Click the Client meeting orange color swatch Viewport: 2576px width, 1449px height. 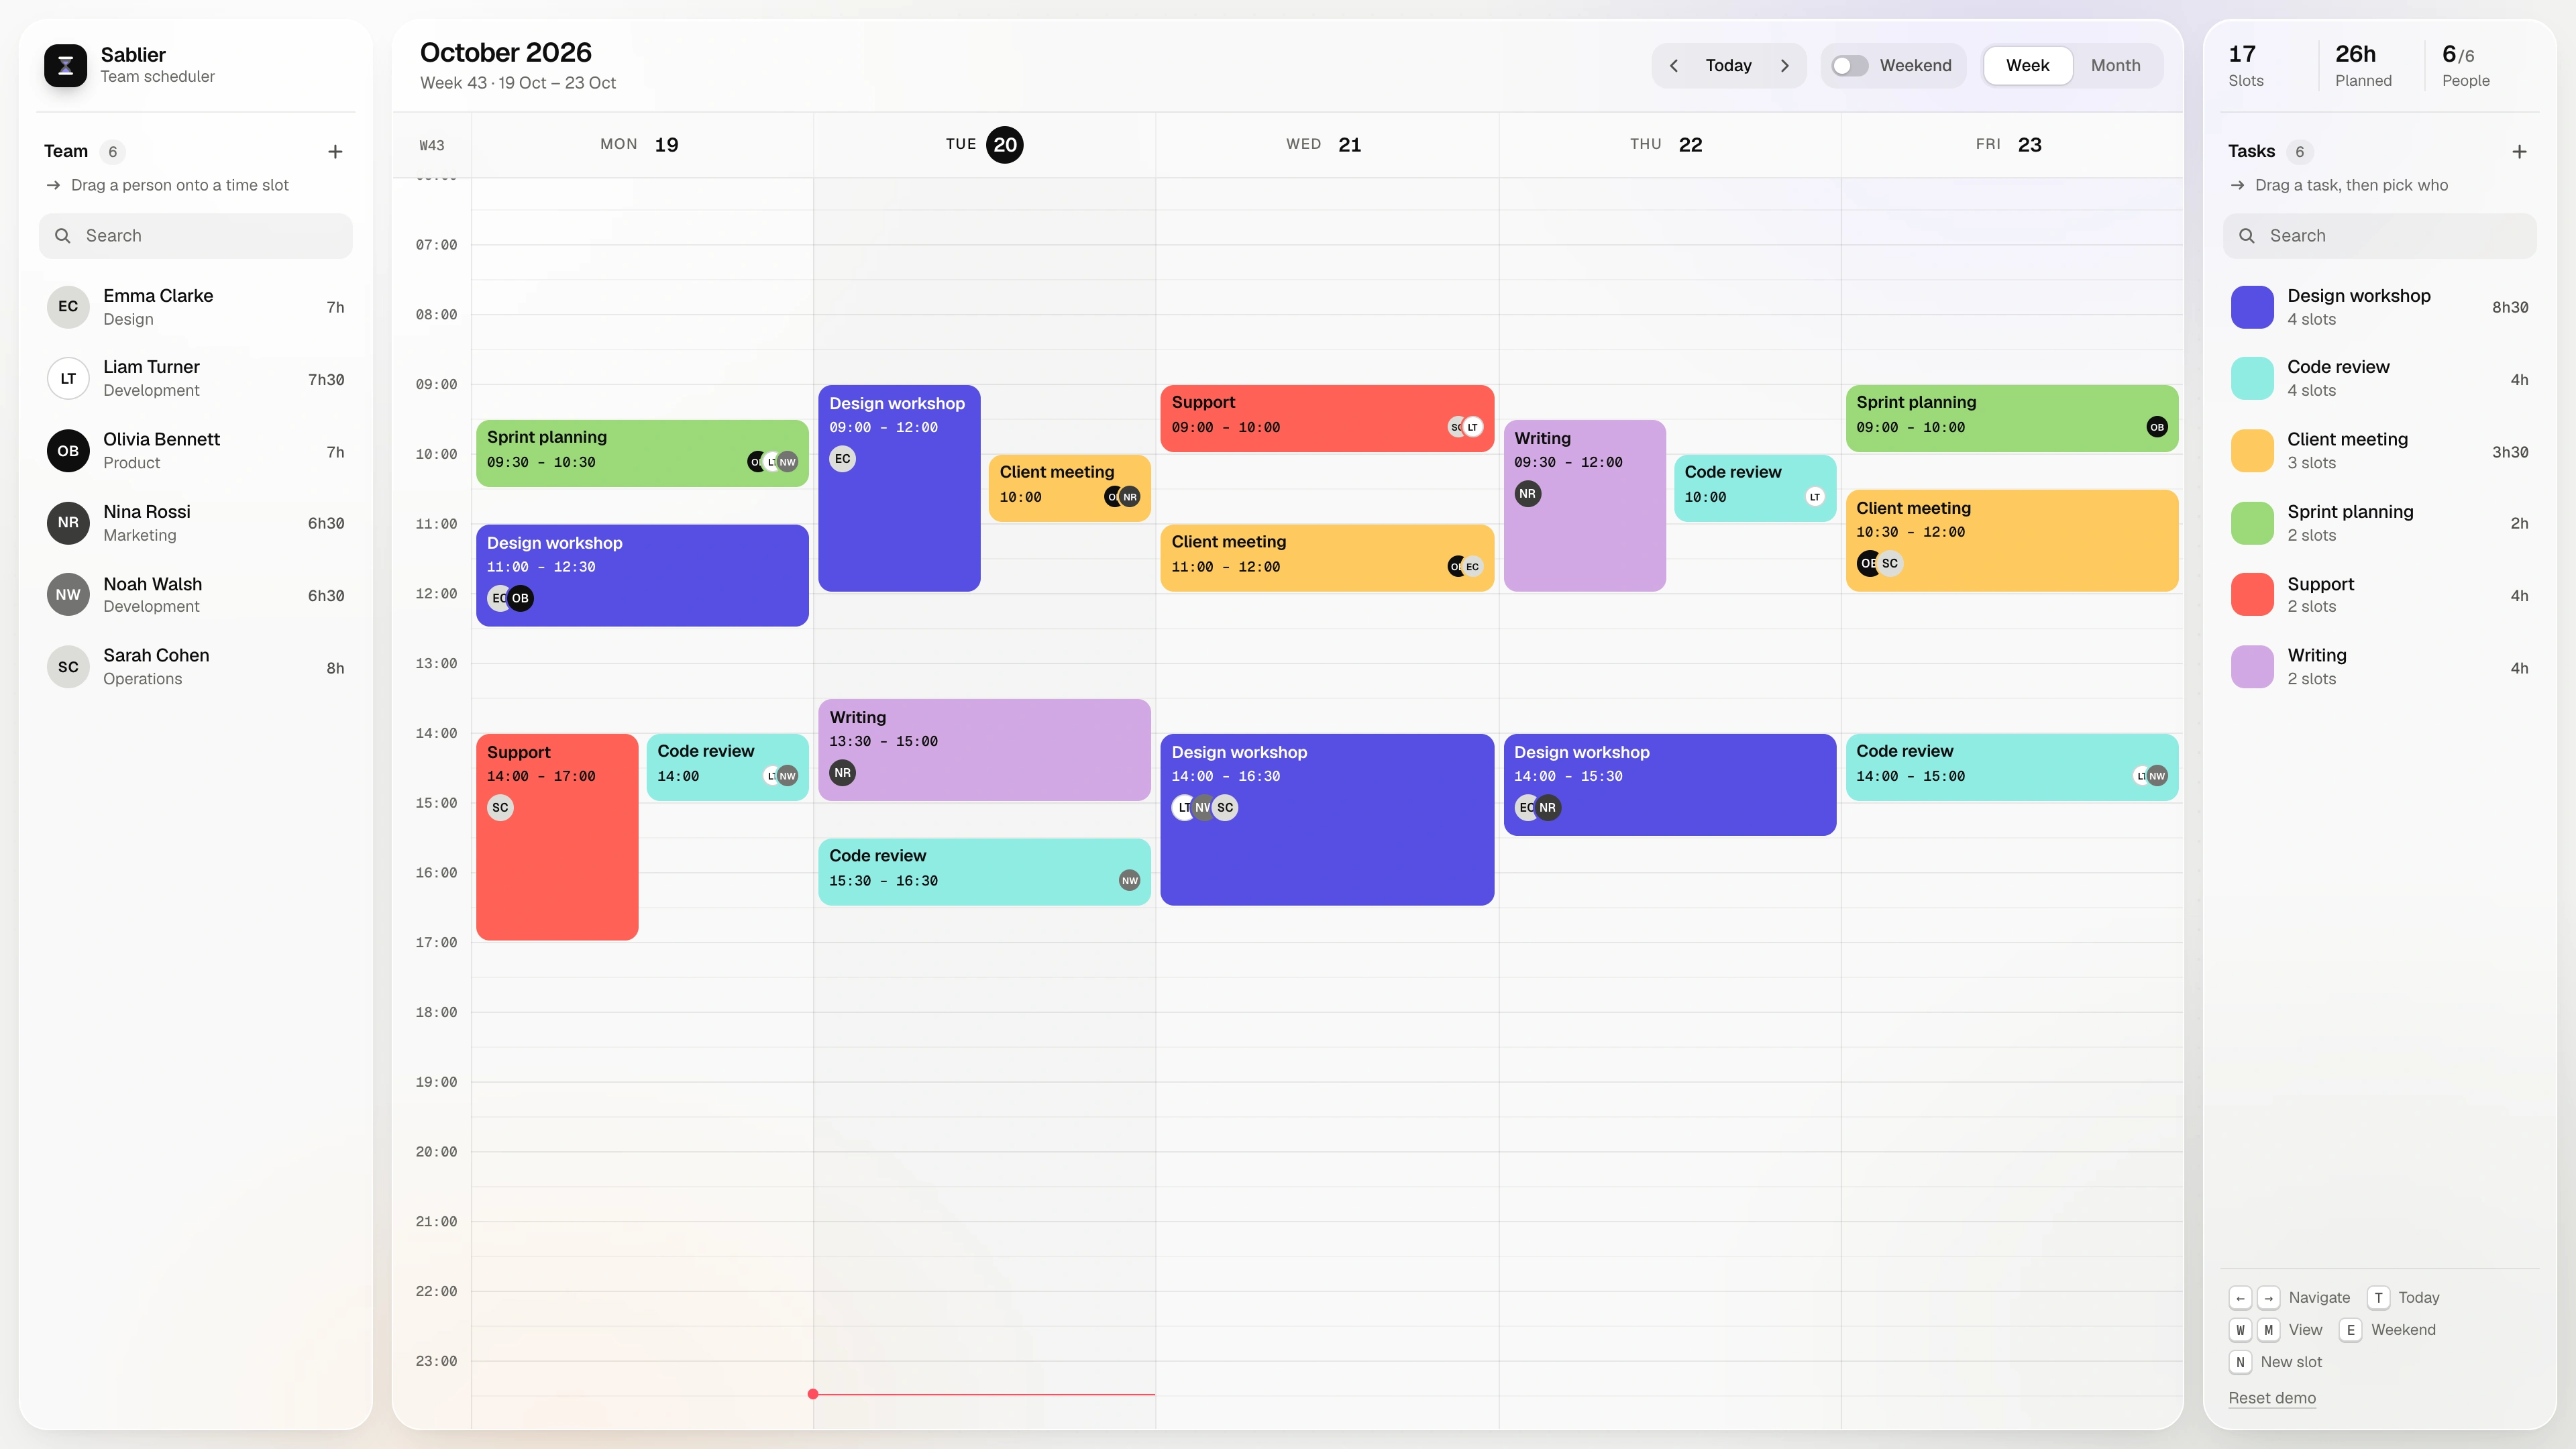[2252, 451]
